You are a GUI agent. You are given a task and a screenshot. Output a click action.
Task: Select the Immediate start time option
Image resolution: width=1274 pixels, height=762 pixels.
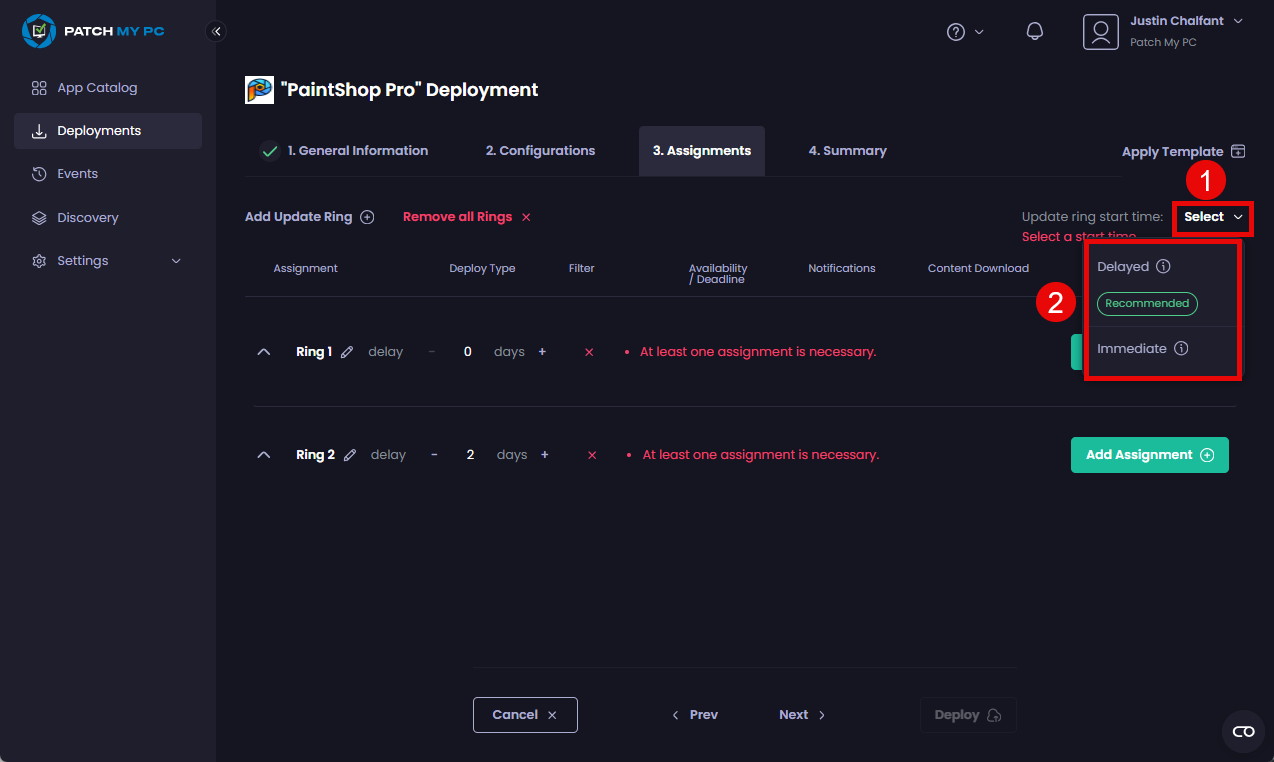(x=1133, y=348)
